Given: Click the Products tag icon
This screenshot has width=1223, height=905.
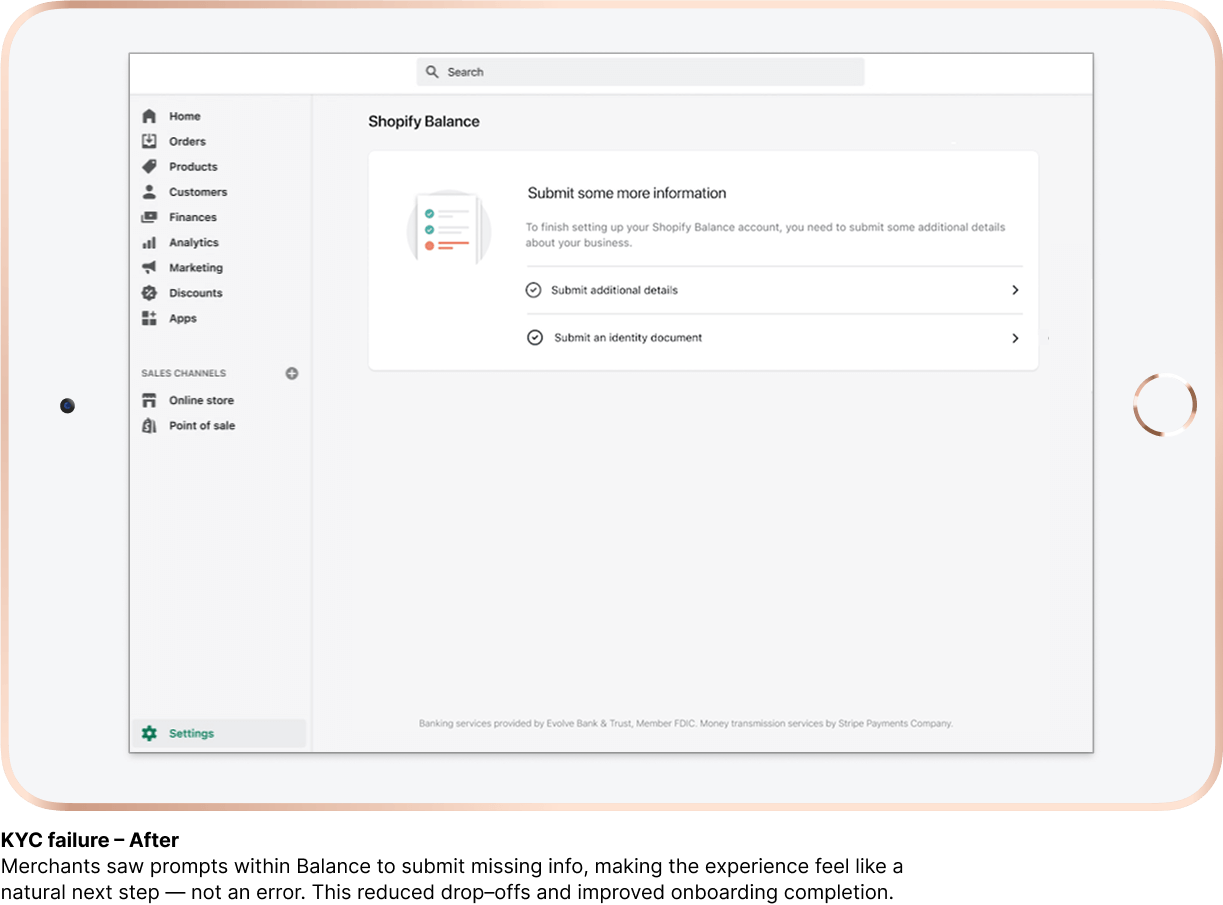Looking at the screenshot, I should tap(149, 166).
